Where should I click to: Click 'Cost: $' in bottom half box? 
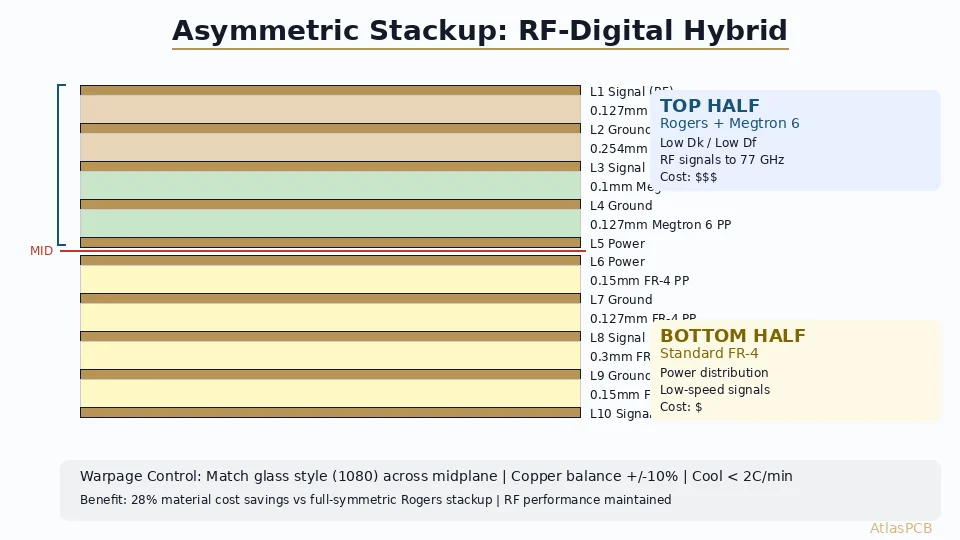pyautogui.click(x=681, y=407)
